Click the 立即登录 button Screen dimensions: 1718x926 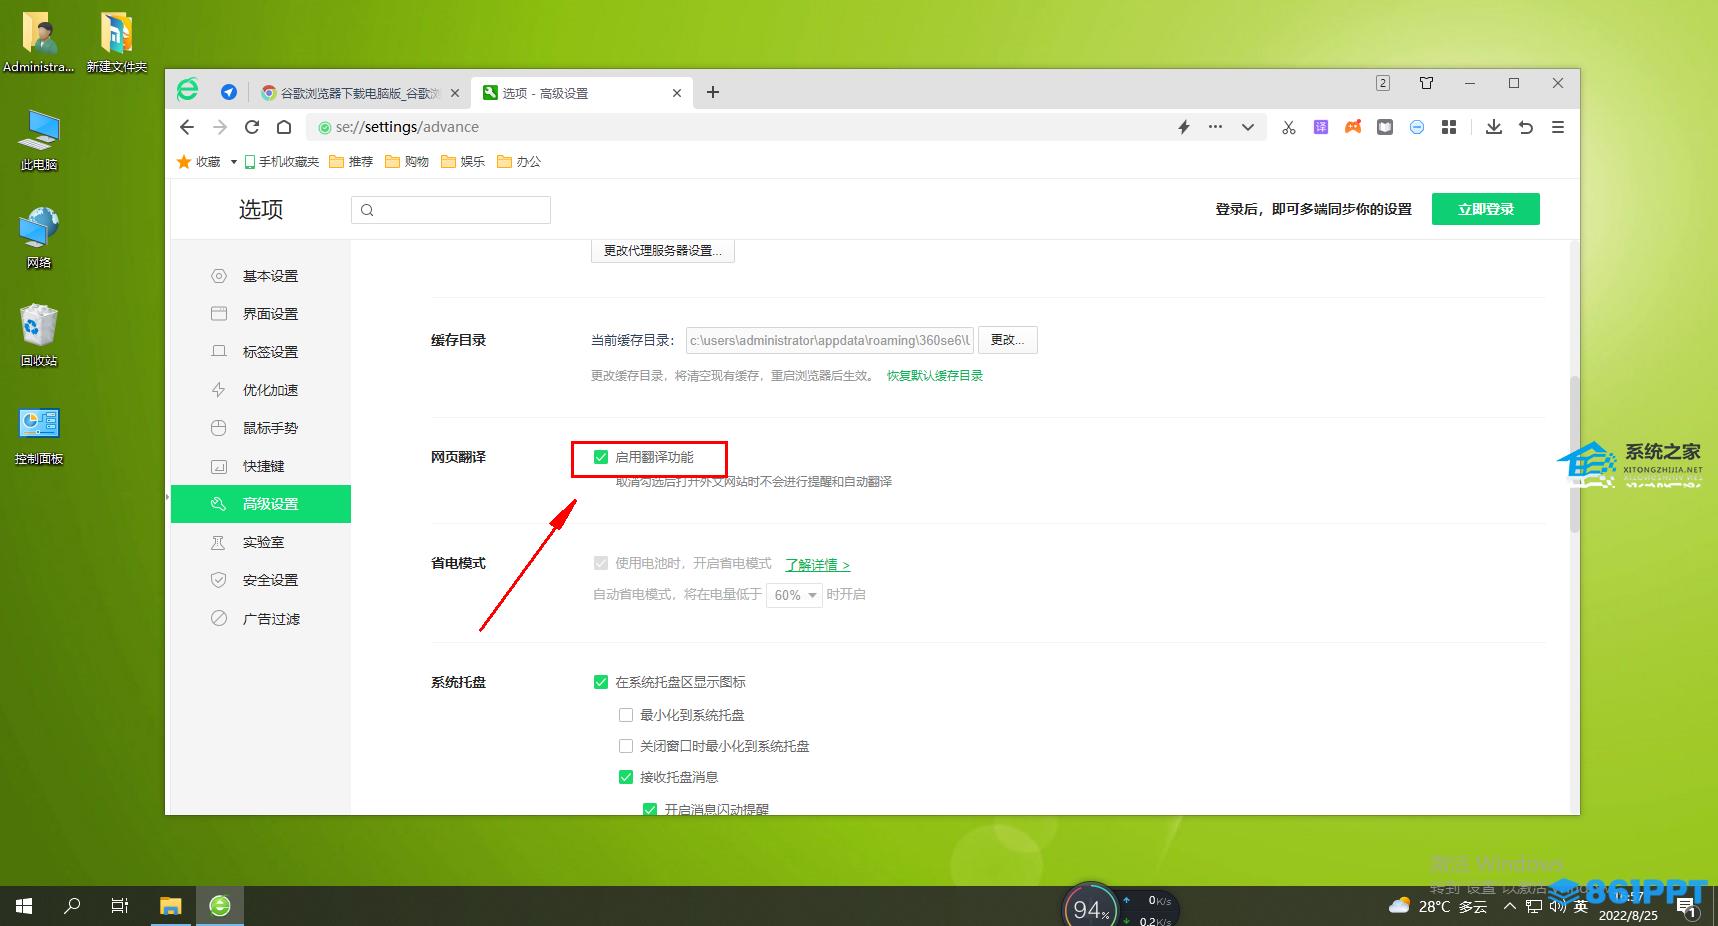1485,209
